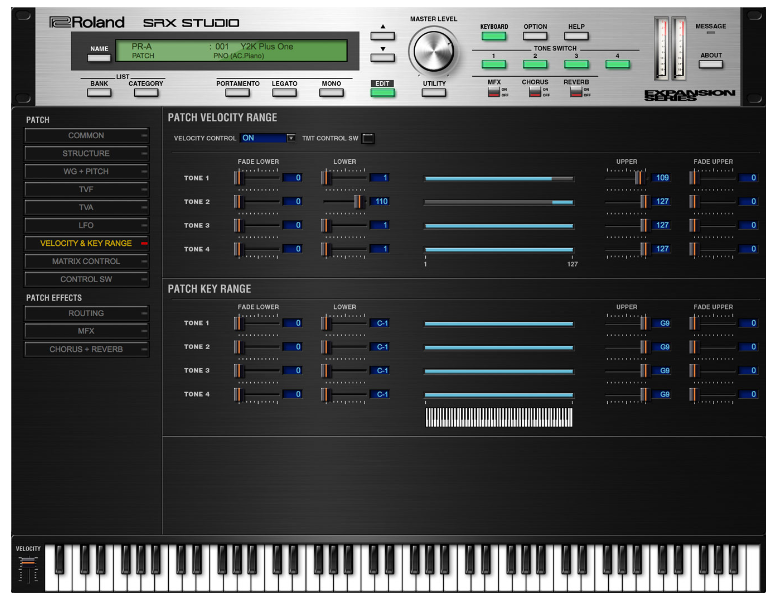The height and width of the screenshot is (601, 773).
Task: Click Tone 4 velocity Fade Upper slider
Action: 712,249
